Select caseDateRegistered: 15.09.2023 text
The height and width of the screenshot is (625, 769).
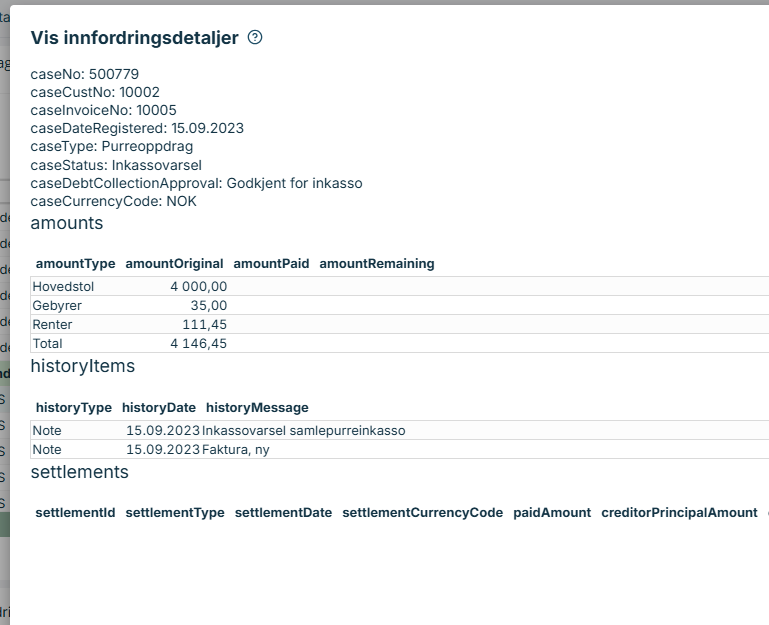pos(137,129)
